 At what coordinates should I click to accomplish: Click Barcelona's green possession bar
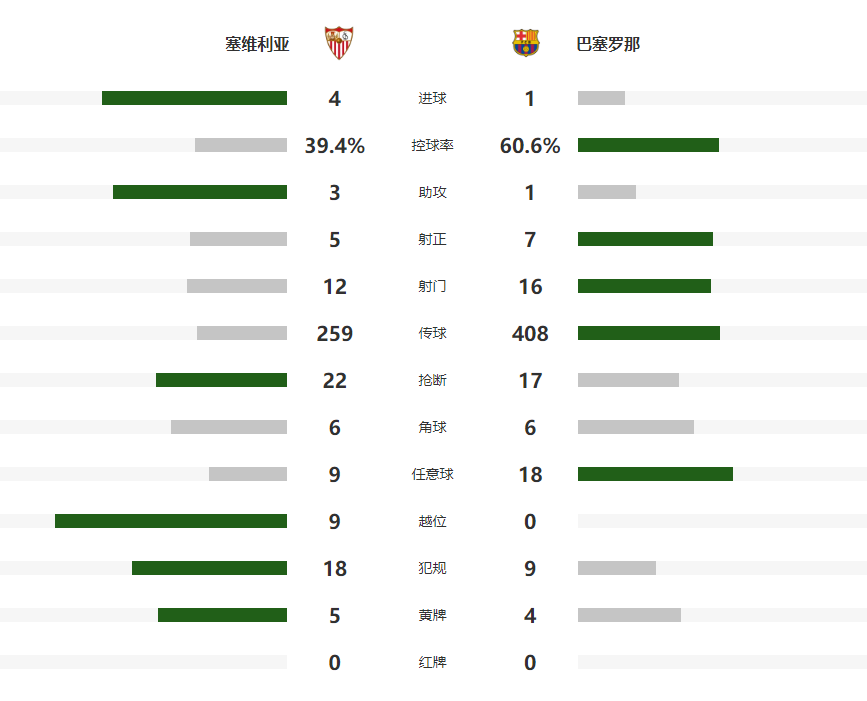point(648,145)
